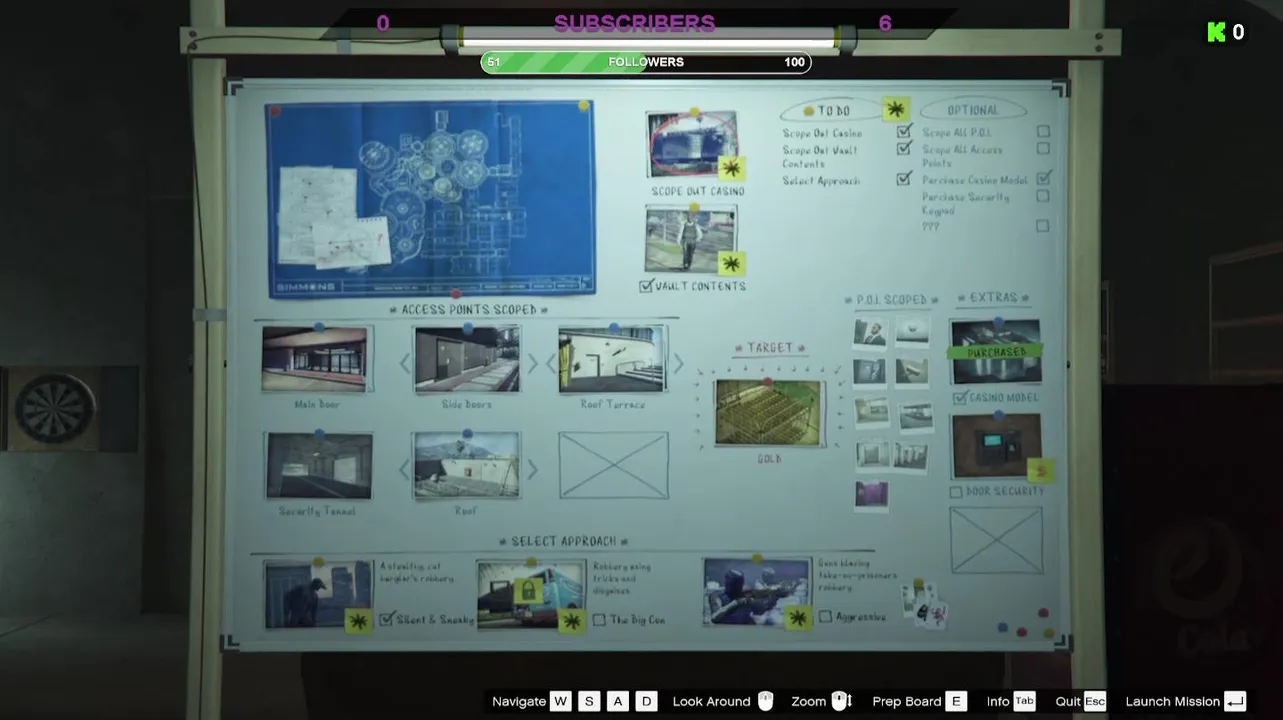Click the A navigate key icon
Screen dimensions: 1283x720
618,701
